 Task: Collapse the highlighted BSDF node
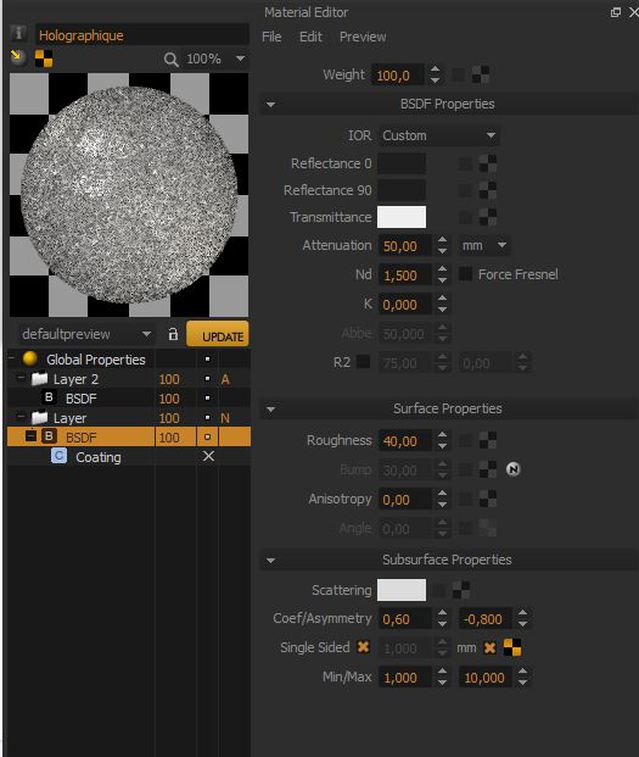[x=30, y=436]
